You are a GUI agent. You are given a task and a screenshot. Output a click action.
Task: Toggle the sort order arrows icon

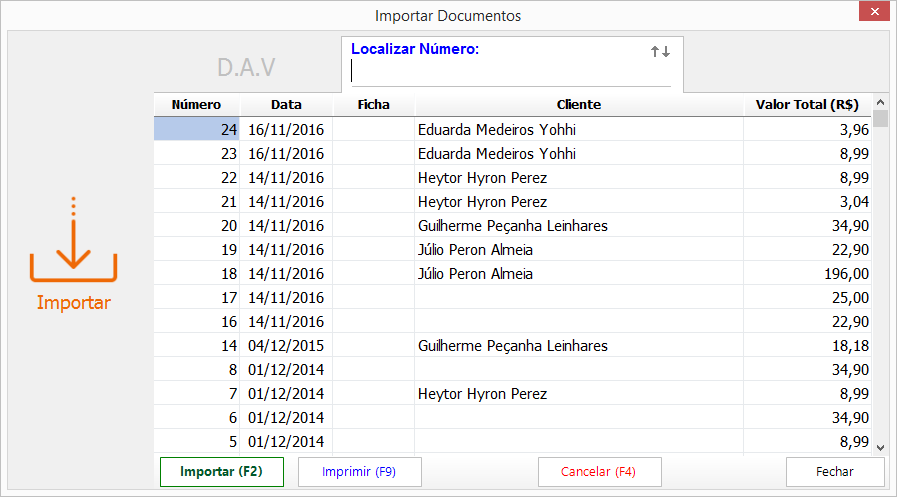pos(660,51)
